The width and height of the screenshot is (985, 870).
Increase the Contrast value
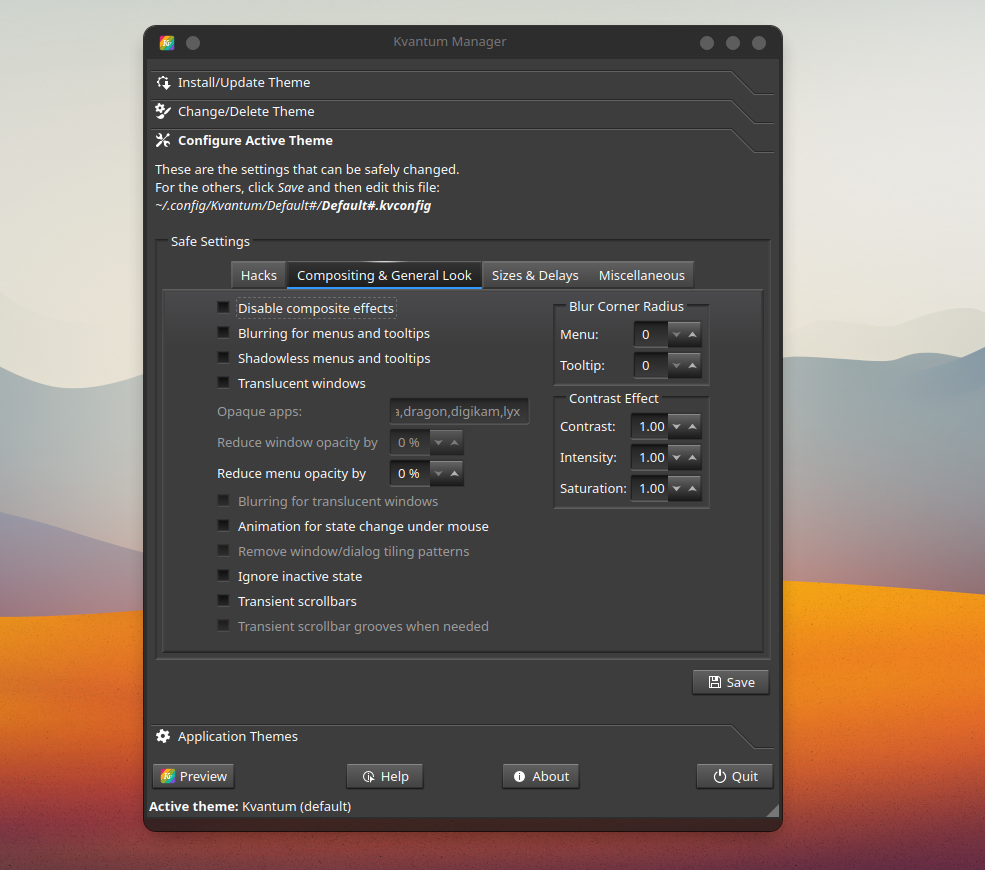(692, 427)
